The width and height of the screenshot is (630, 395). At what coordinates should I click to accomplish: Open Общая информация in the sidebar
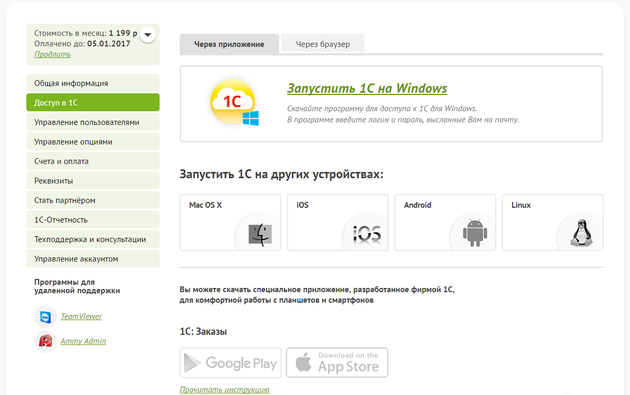[93, 83]
